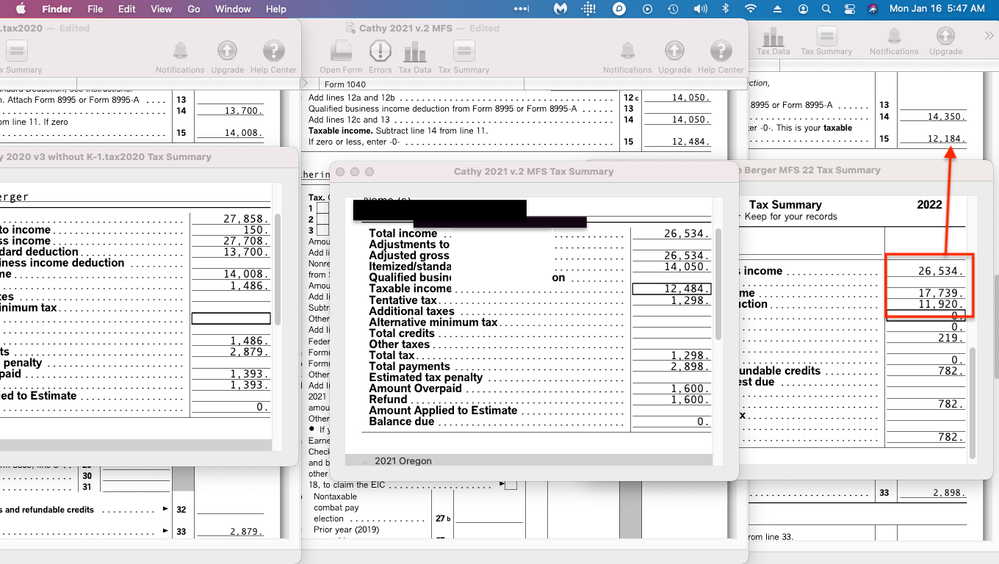Open the View menu

coord(161,9)
